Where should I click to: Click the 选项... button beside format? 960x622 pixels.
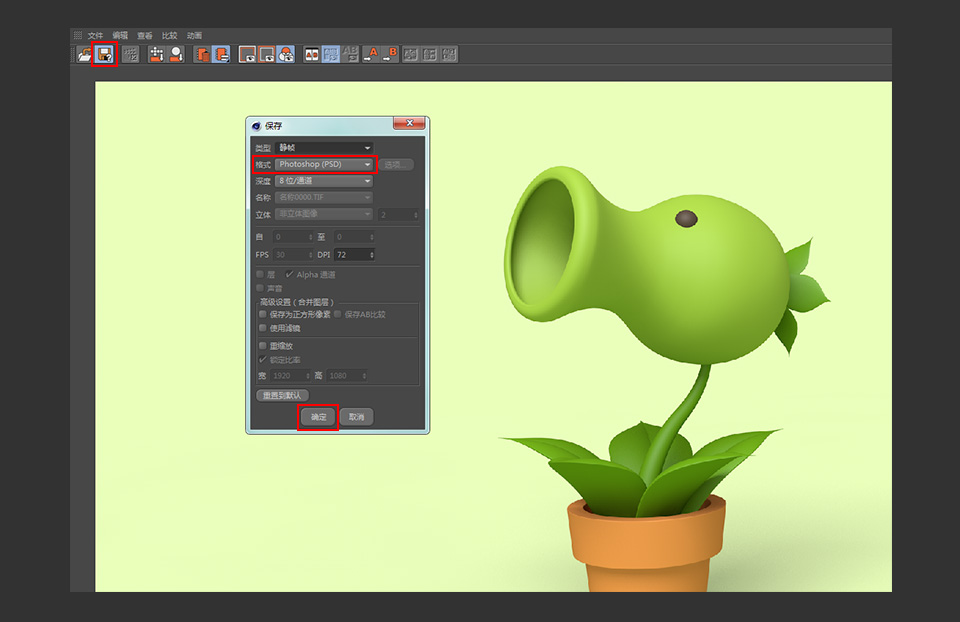point(396,164)
